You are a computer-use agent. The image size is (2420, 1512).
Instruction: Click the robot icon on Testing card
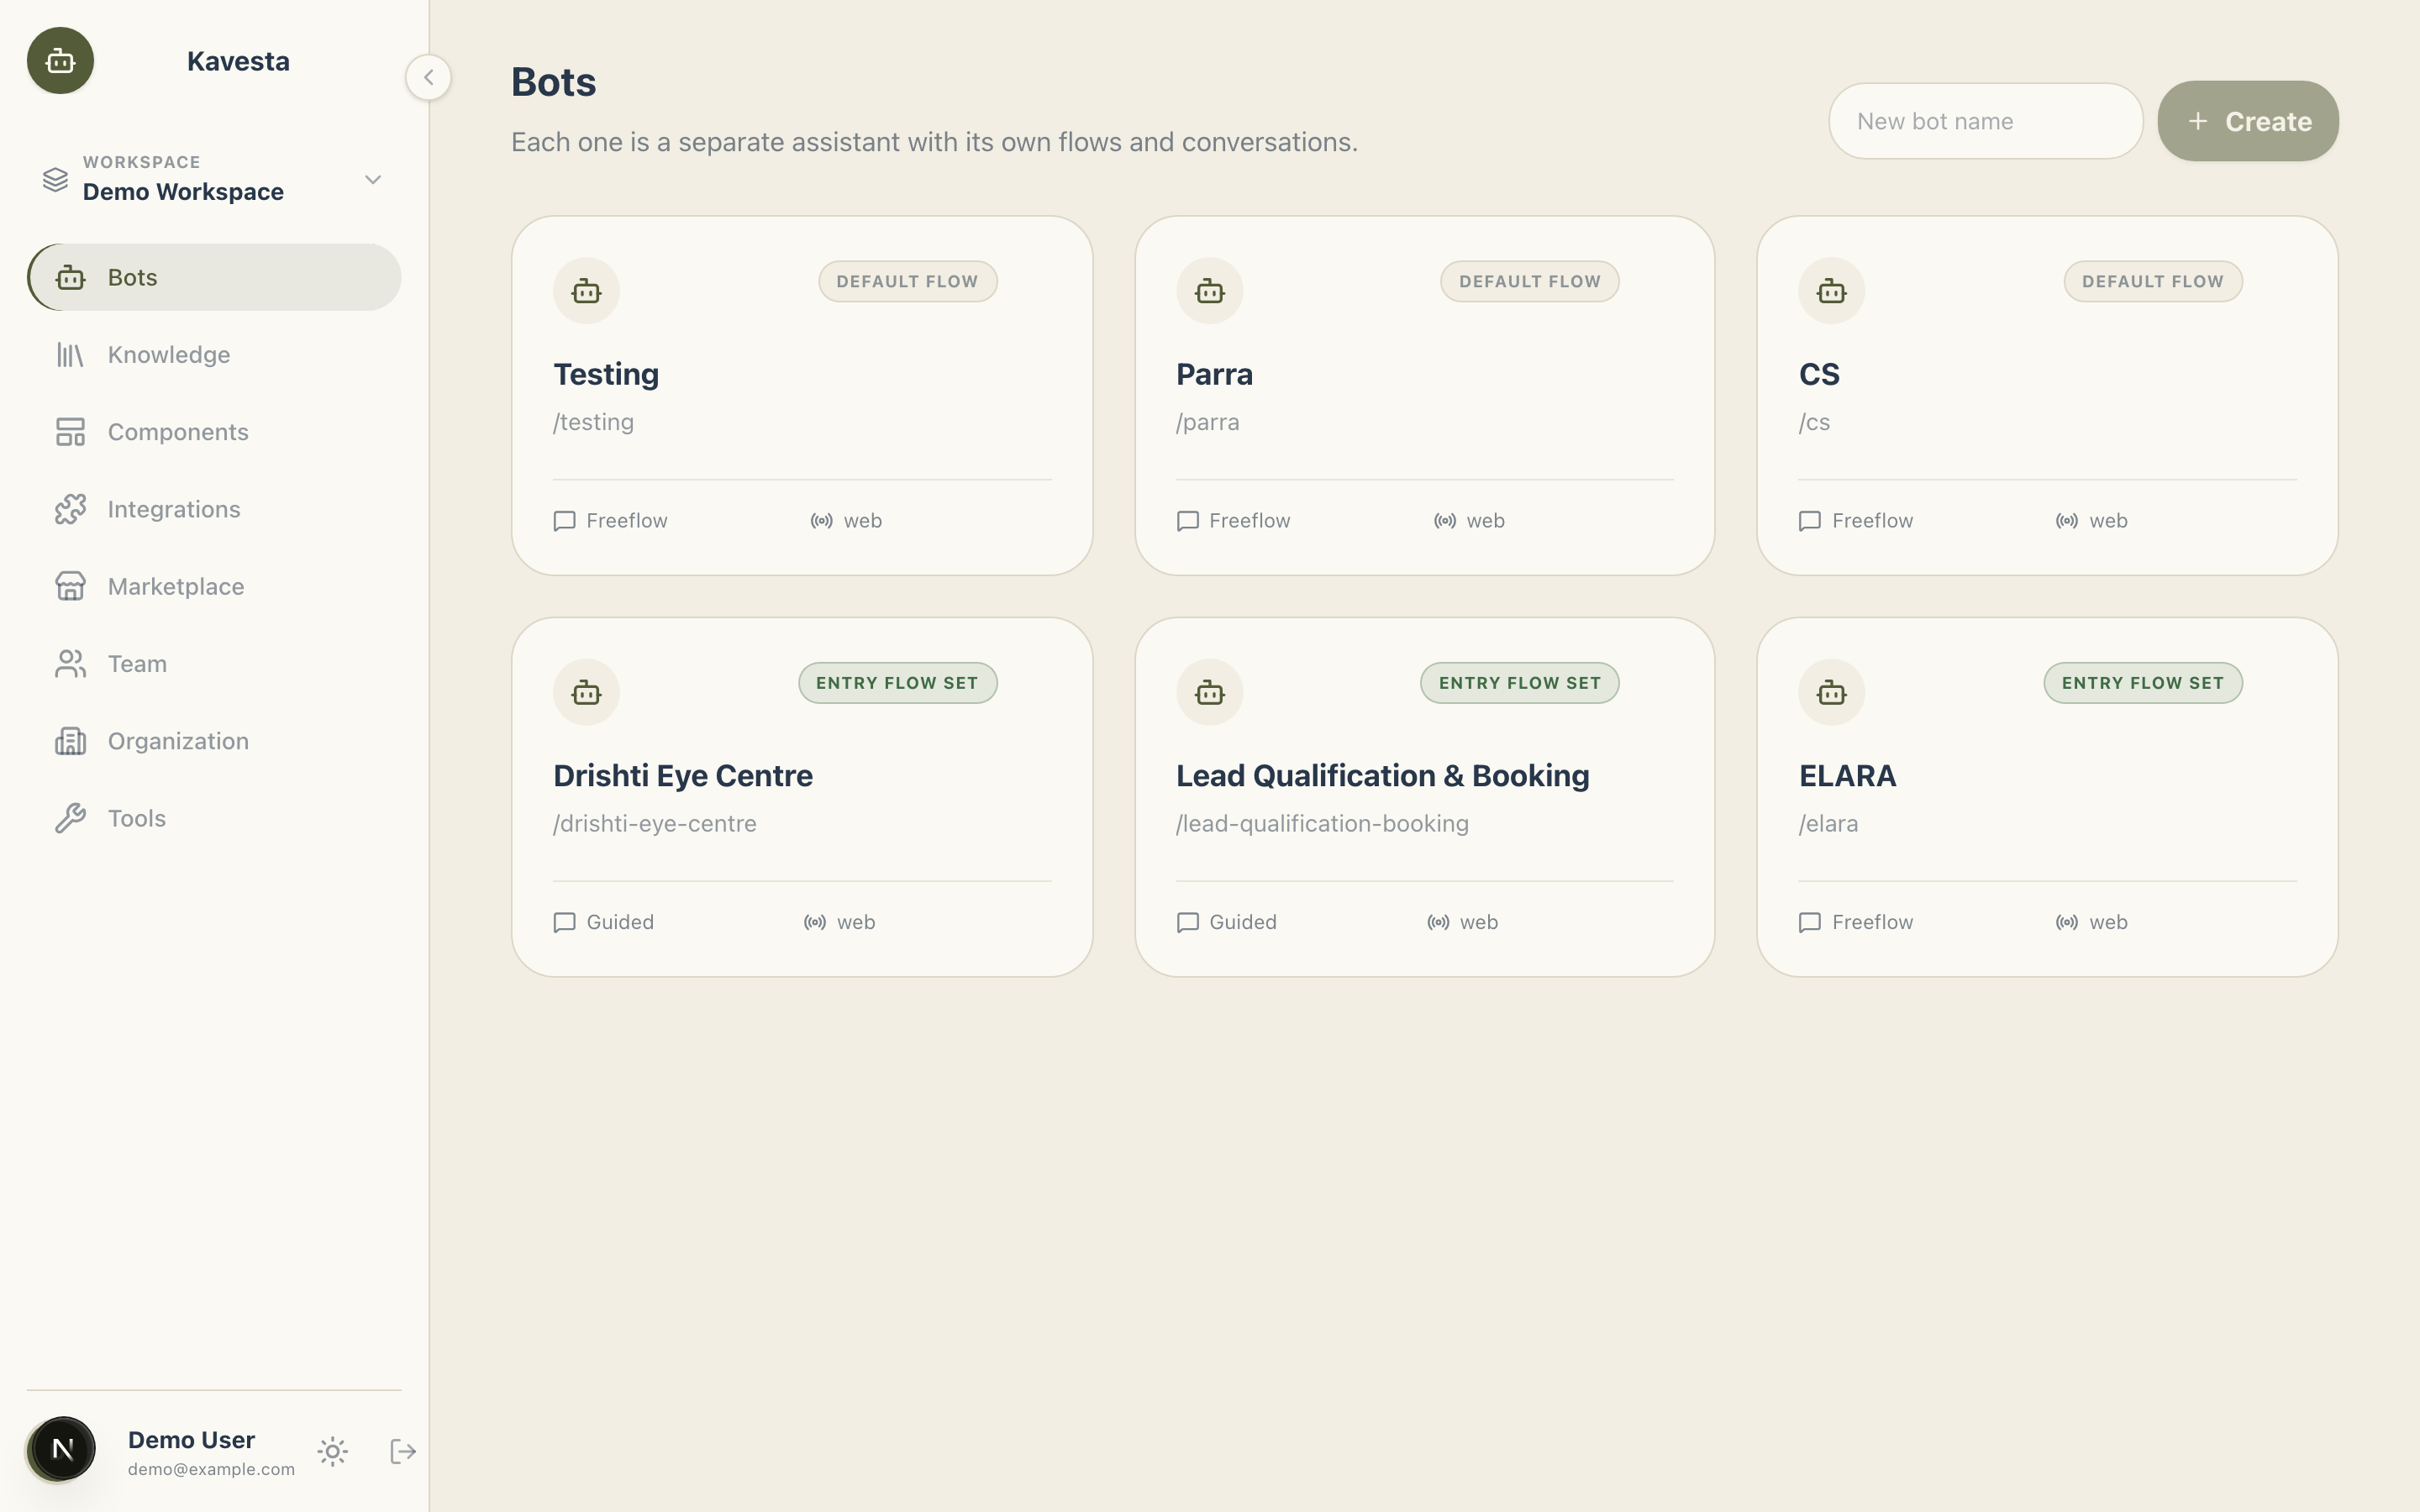(x=587, y=291)
